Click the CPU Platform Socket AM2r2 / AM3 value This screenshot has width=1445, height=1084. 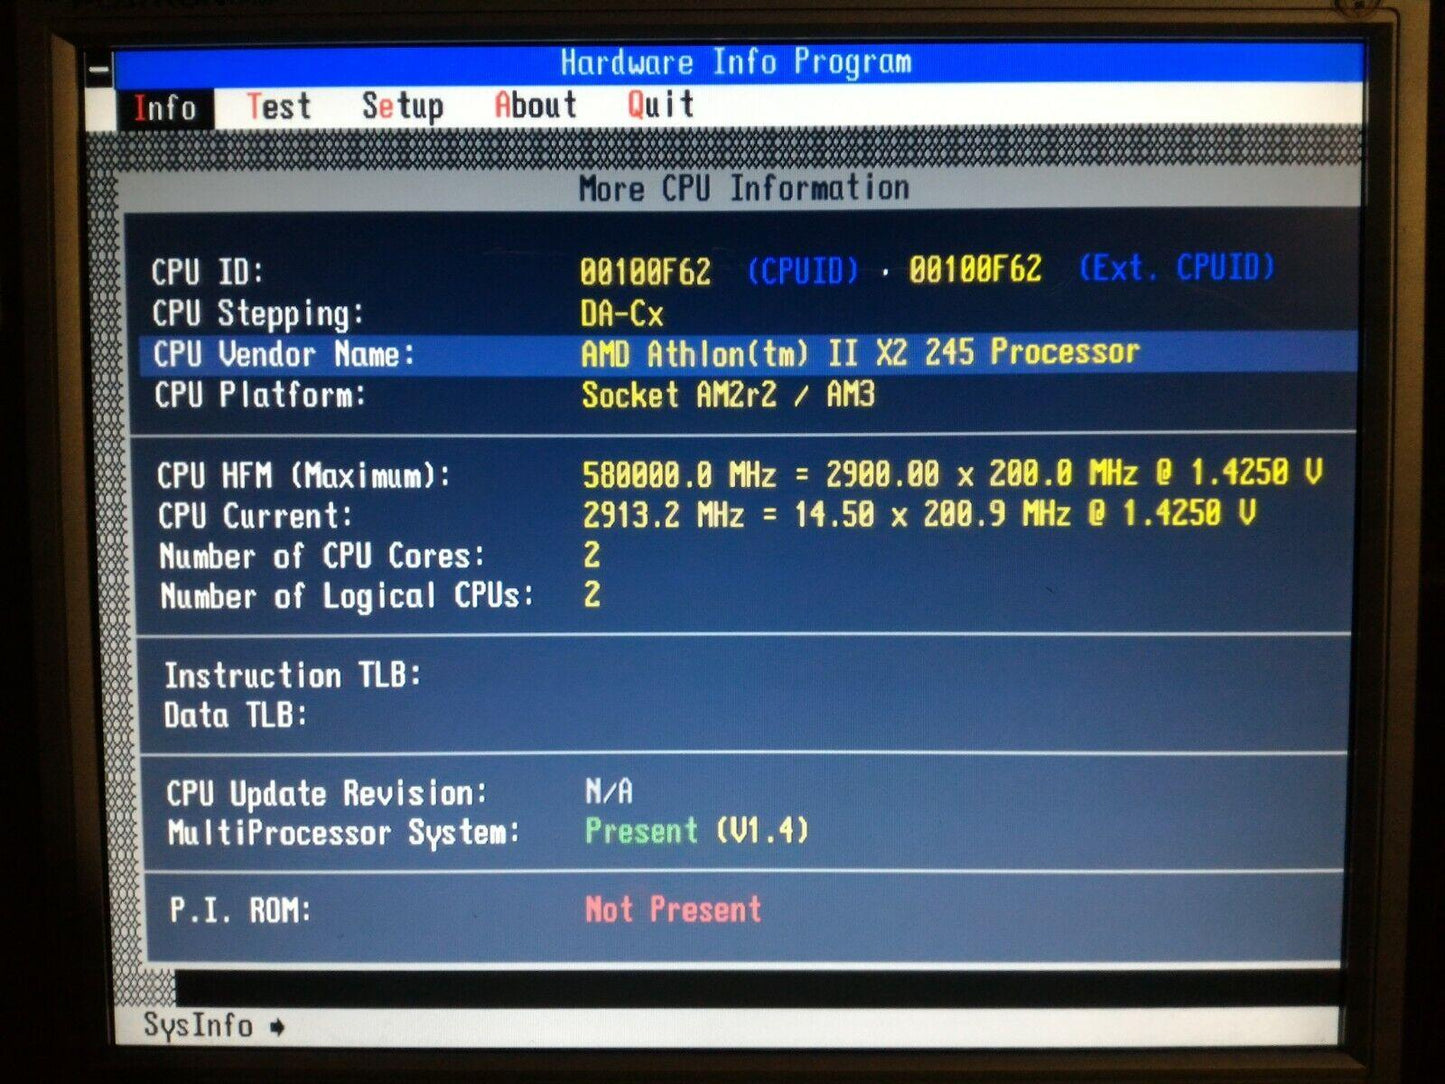[728, 395]
